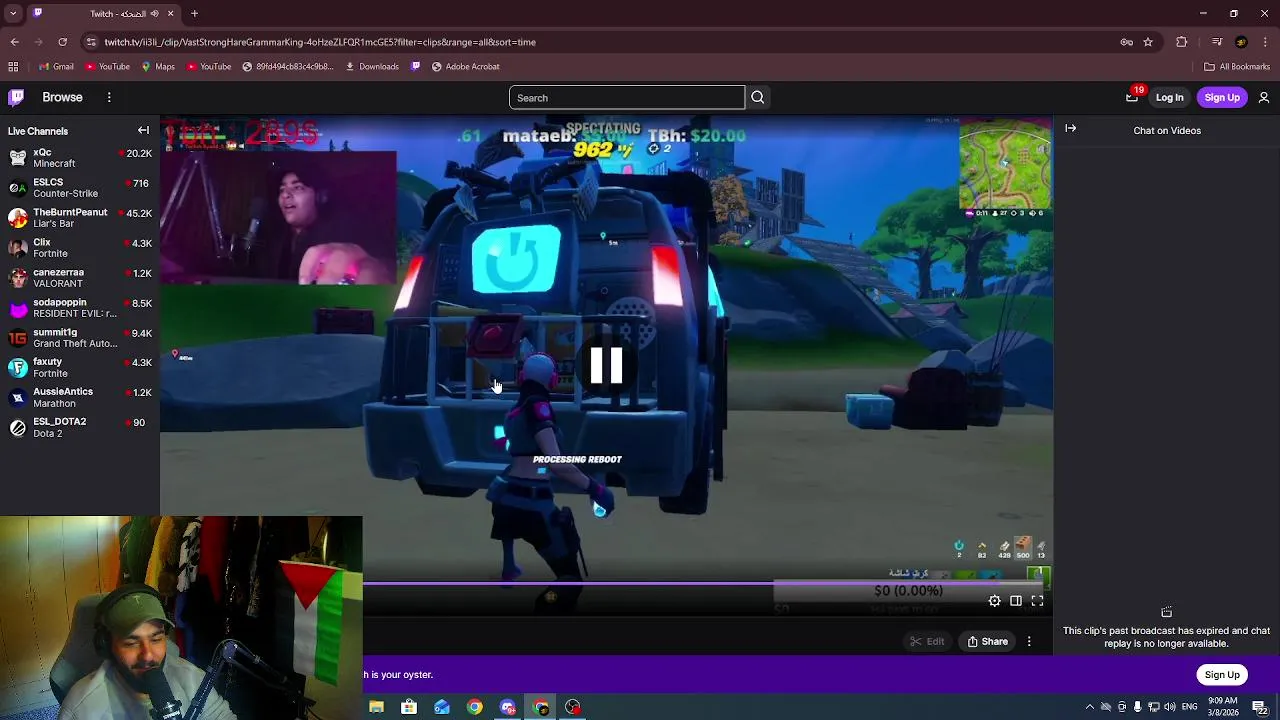Open summit1g's Grand Theft Auto channel
The height and width of the screenshot is (720, 1280).
(80, 338)
